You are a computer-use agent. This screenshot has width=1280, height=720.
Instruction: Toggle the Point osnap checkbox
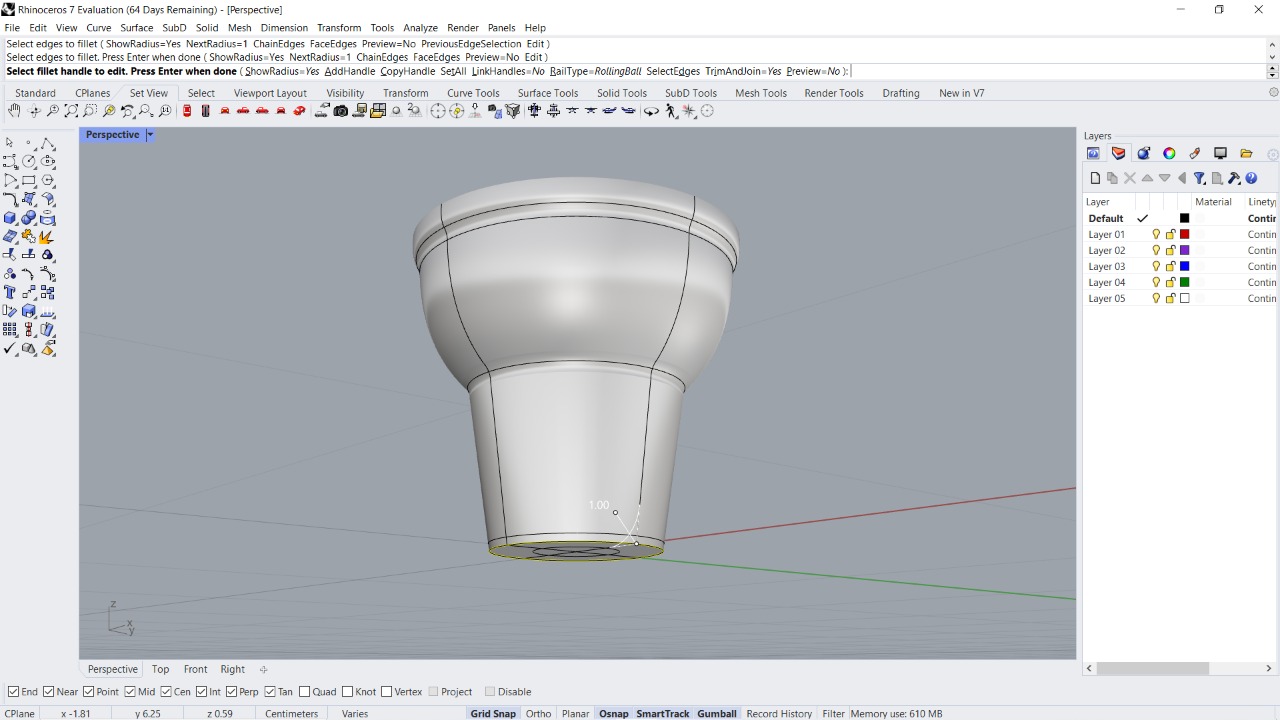[x=88, y=692]
